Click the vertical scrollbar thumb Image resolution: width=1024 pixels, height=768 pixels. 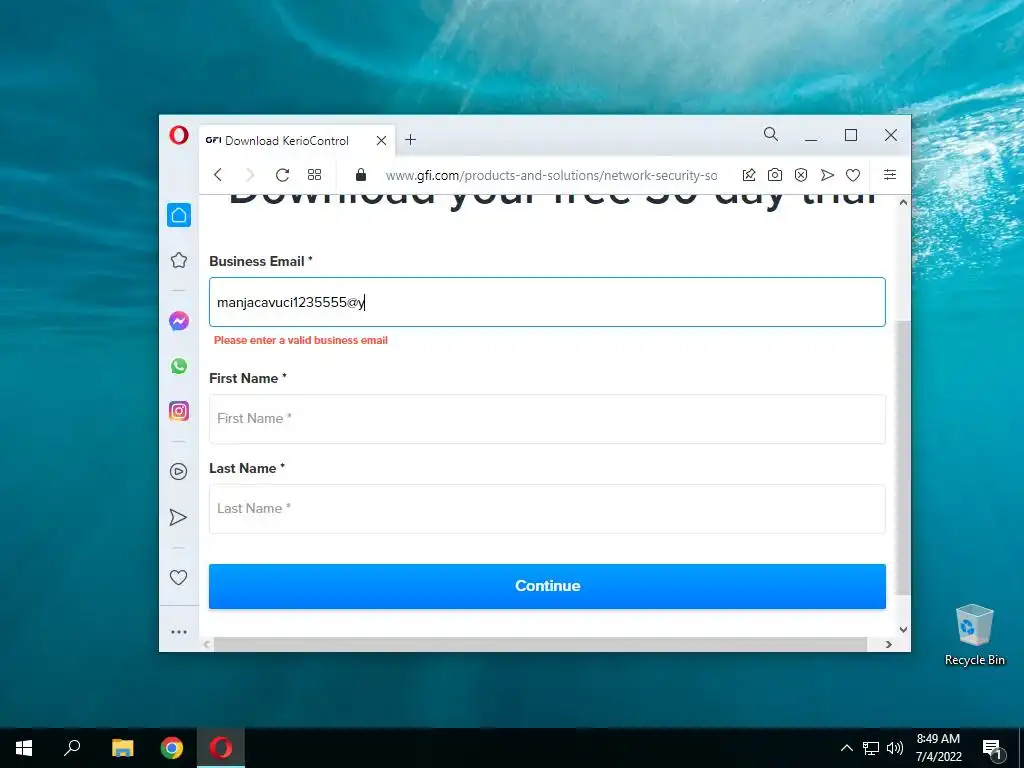(903, 457)
